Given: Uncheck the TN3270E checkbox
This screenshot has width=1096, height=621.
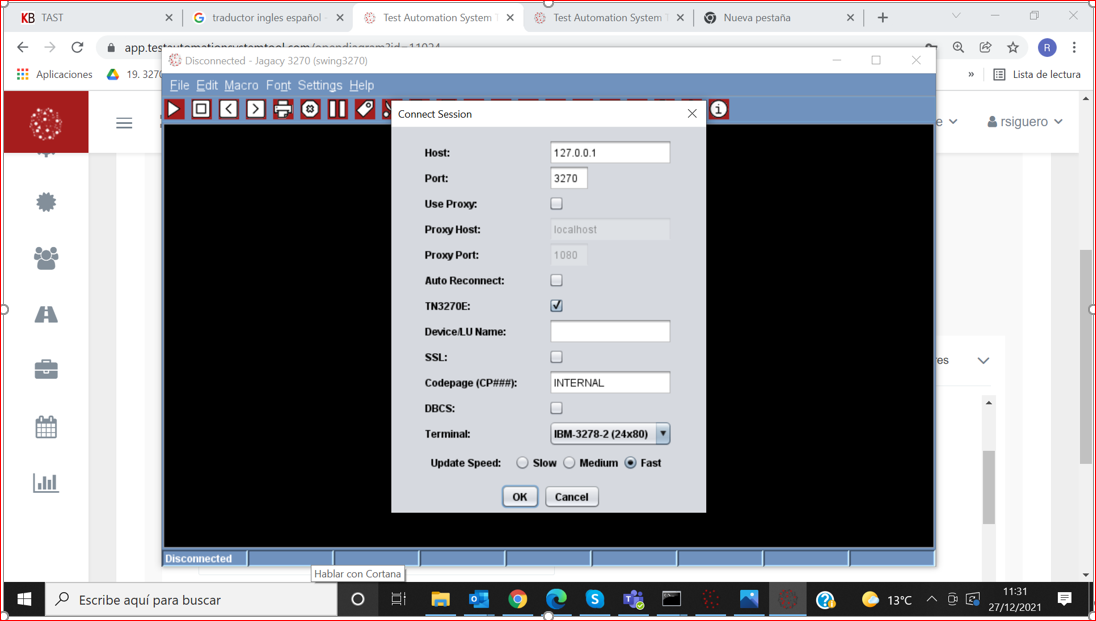Looking at the screenshot, I should [x=556, y=306].
